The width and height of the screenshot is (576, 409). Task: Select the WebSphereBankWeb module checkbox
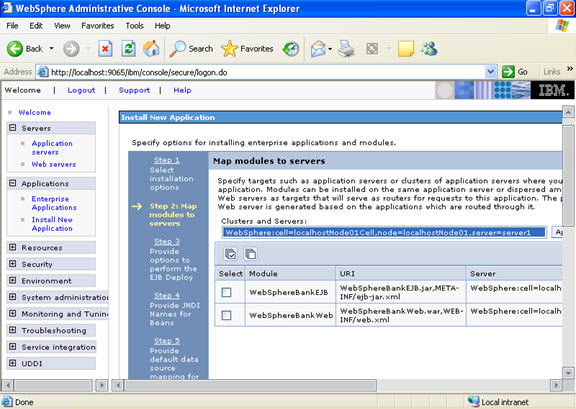click(227, 315)
